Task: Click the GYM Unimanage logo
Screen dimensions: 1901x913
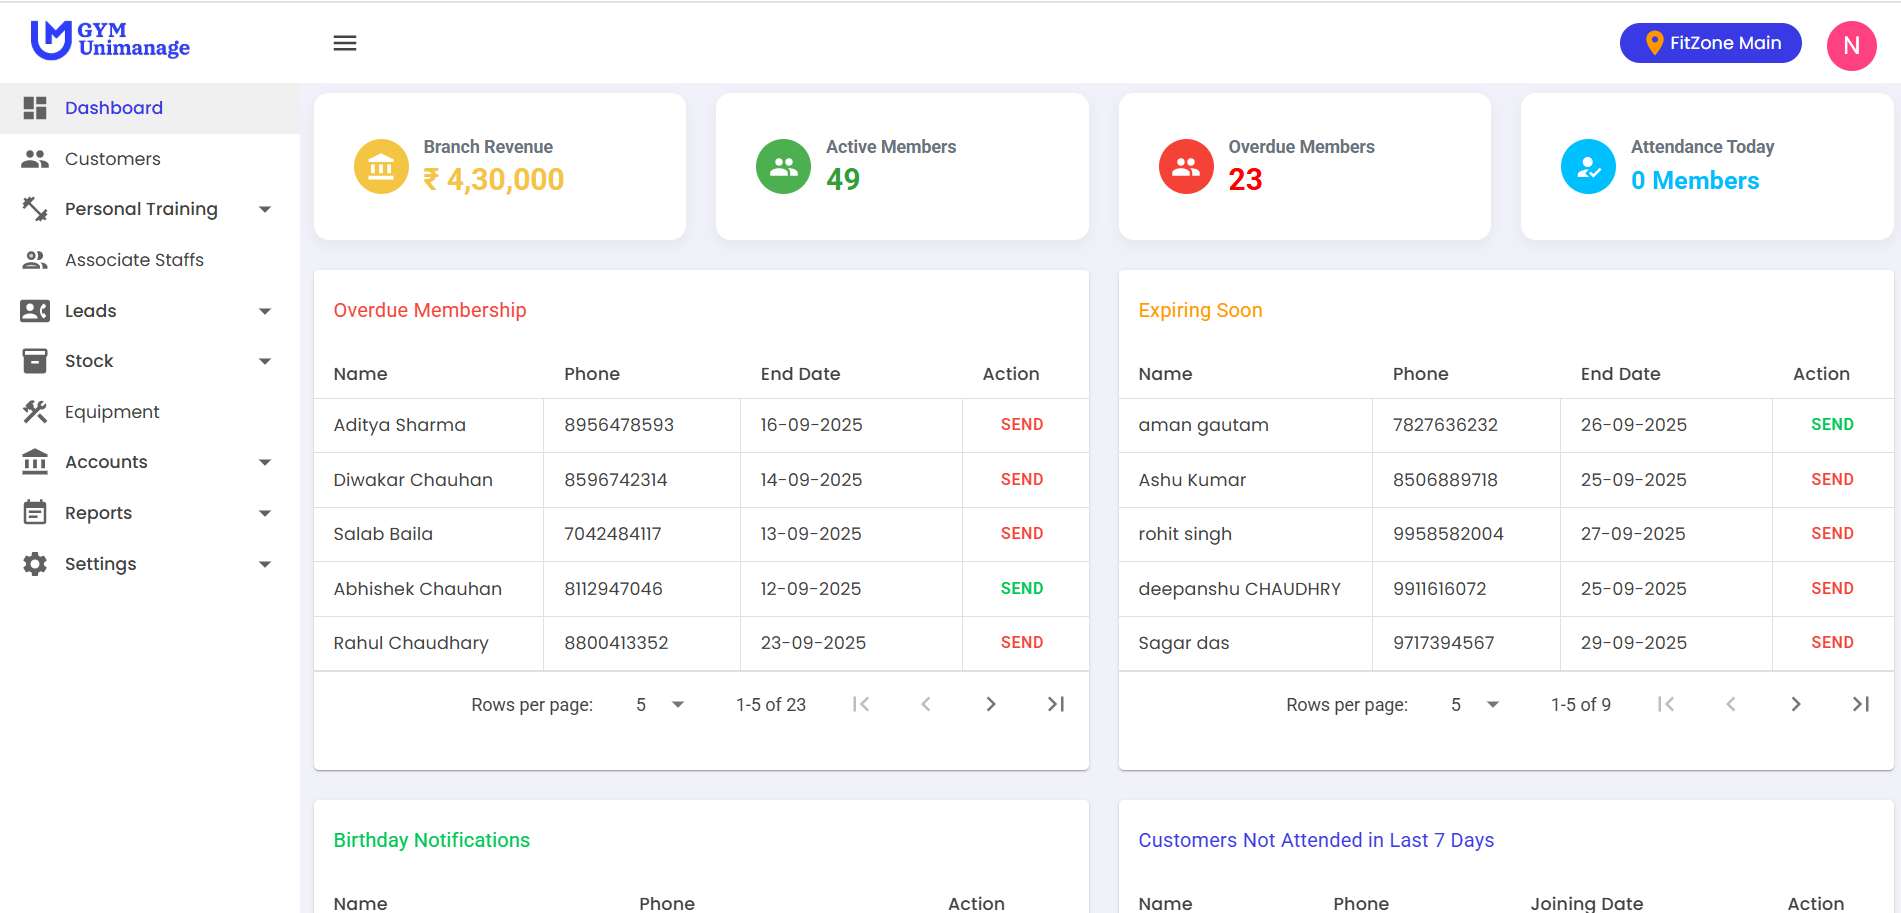Action: click(110, 42)
